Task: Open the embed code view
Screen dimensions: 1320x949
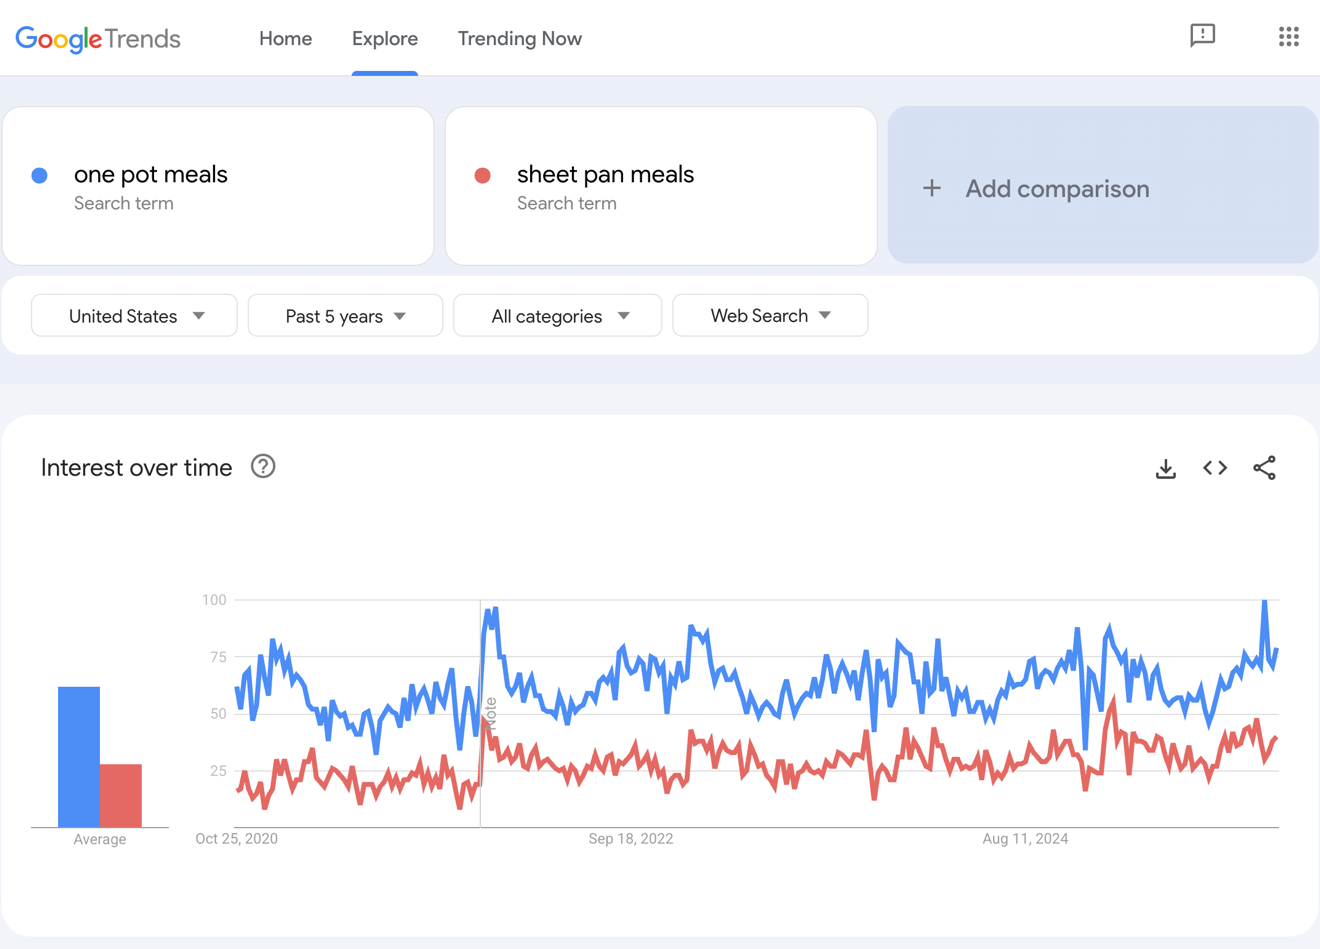Action: (x=1214, y=467)
